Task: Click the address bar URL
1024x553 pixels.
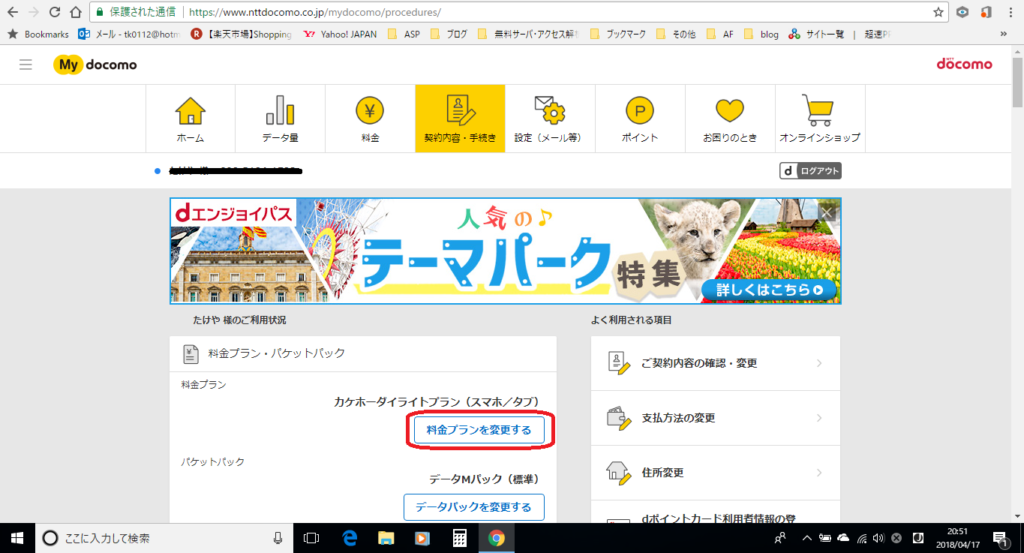Action: (314, 12)
